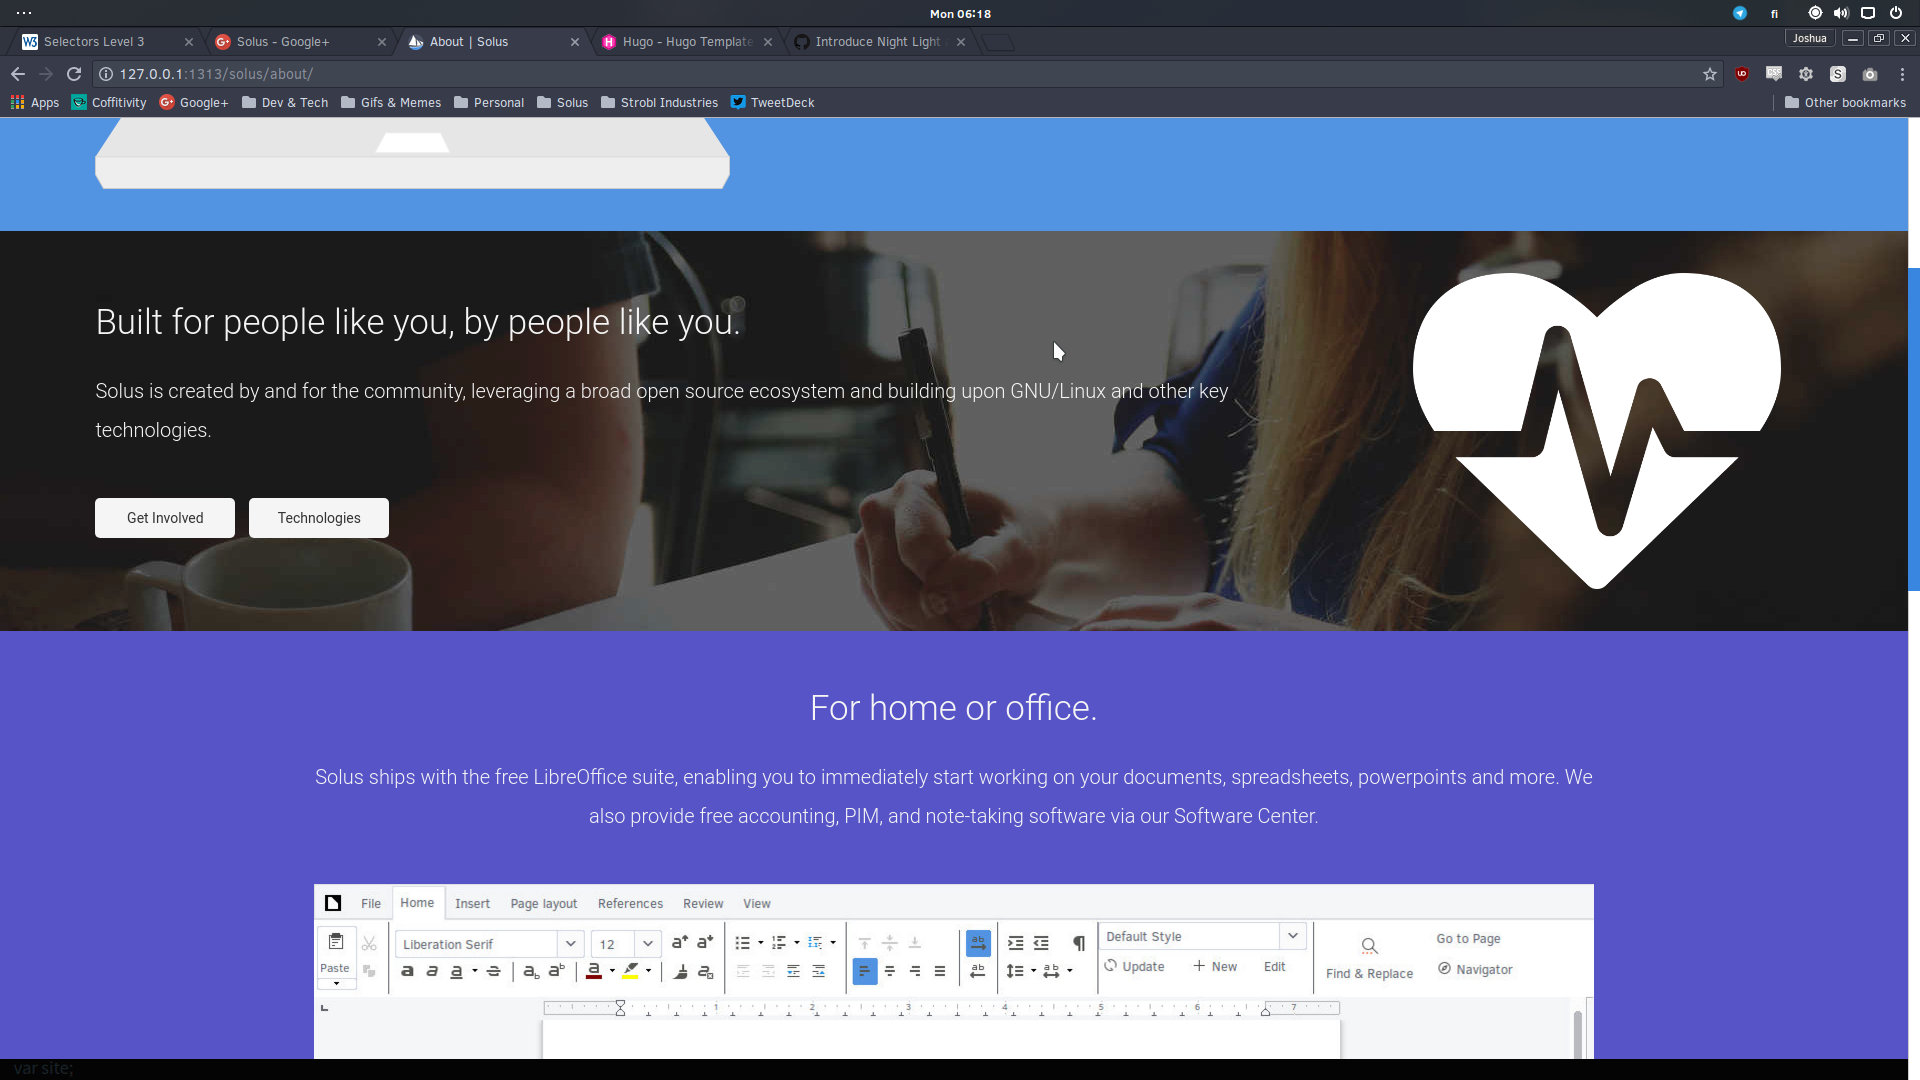Expand the Solus bookmarks folder

[x=562, y=102]
